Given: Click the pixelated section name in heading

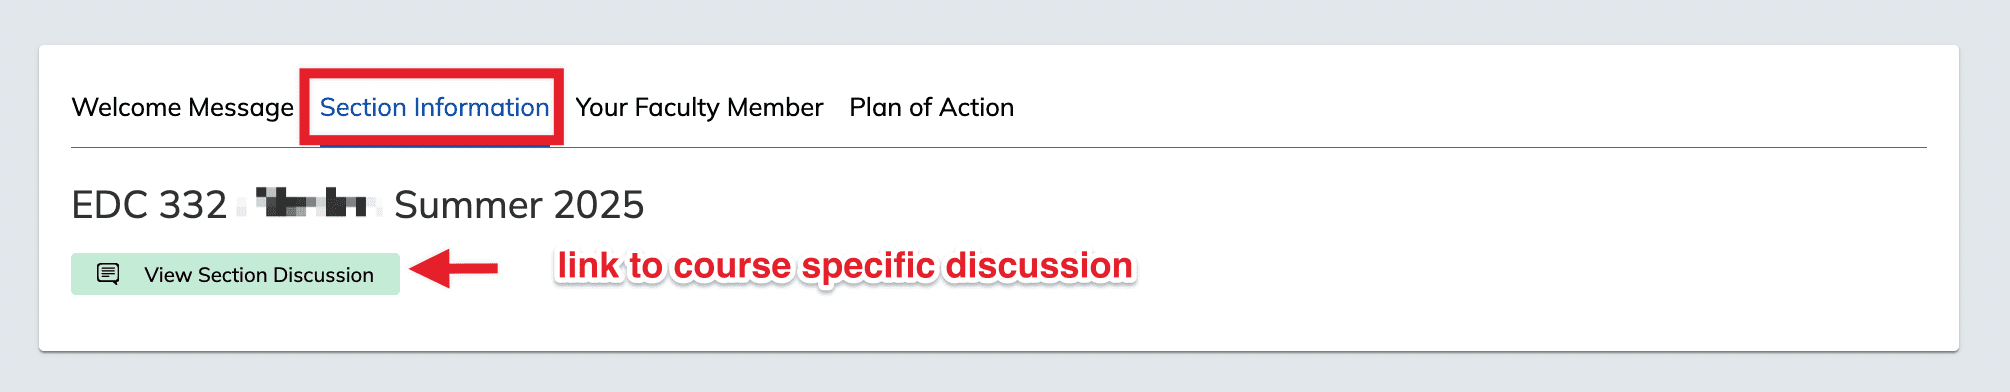Looking at the screenshot, I should (x=310, y=203).
